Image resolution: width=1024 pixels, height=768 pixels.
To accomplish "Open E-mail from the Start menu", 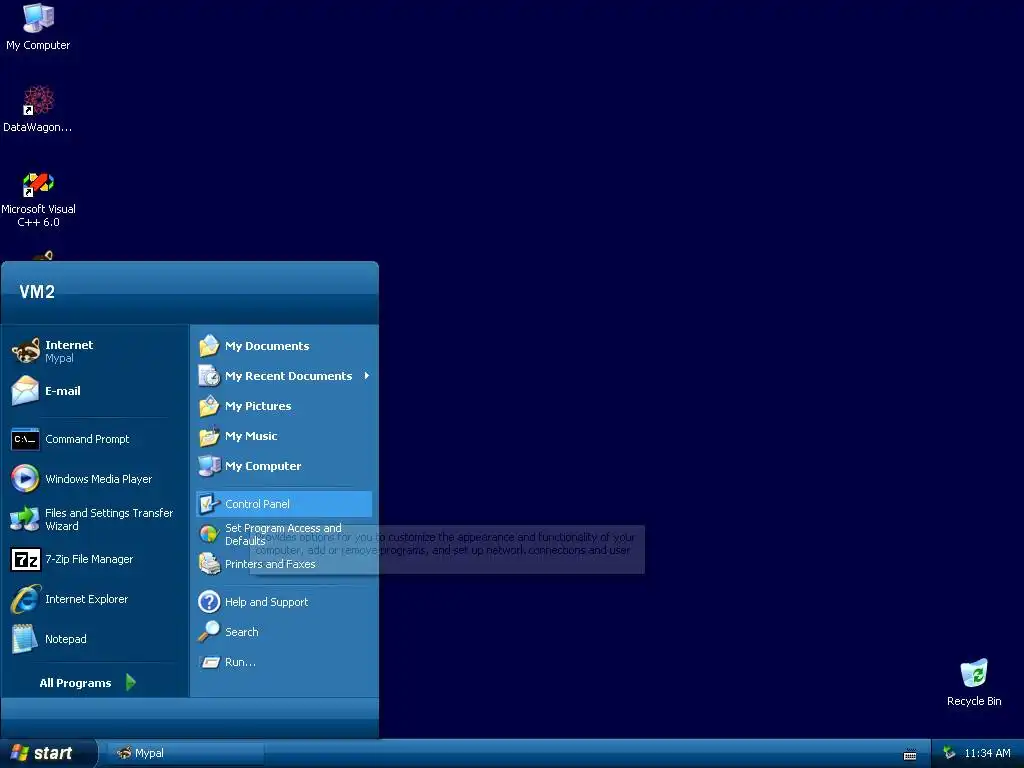I will [x=95, y=391].
